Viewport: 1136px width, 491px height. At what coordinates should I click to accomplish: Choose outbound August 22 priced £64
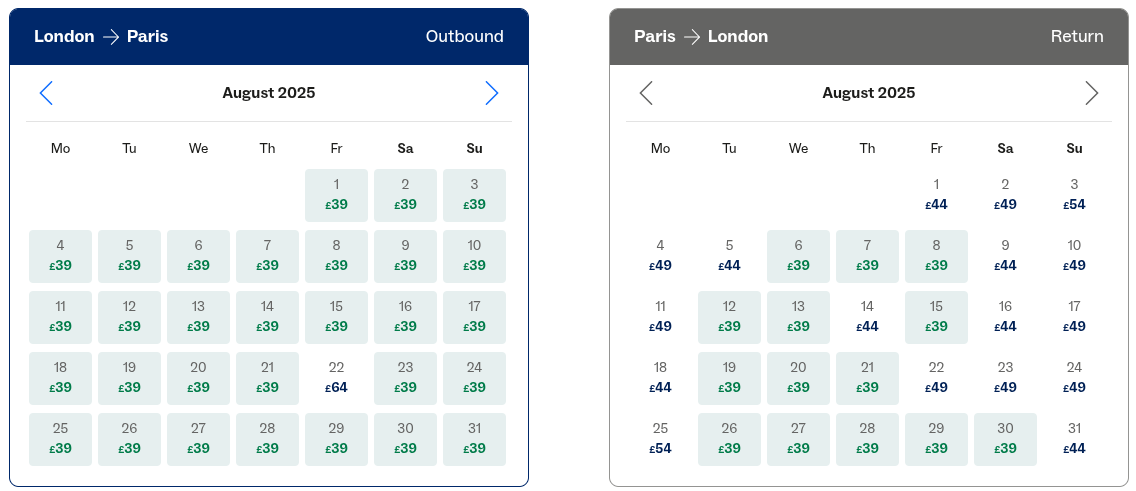pos(336,378)
